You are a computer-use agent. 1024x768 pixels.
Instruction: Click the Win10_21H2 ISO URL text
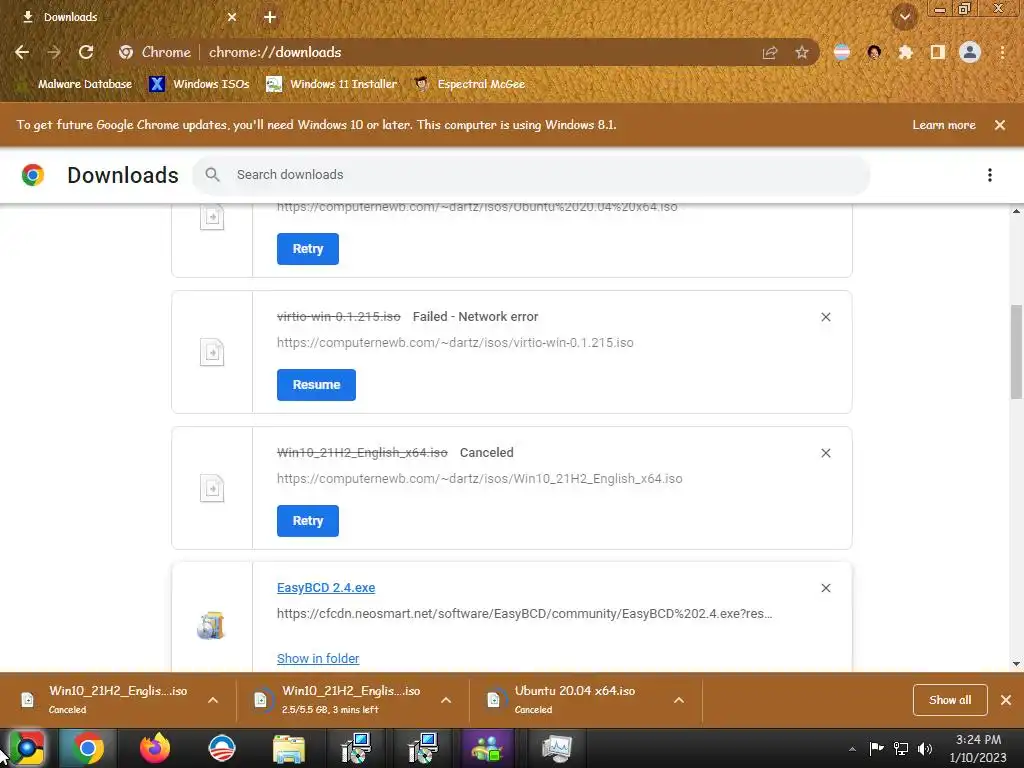click(x=479, y=478)
